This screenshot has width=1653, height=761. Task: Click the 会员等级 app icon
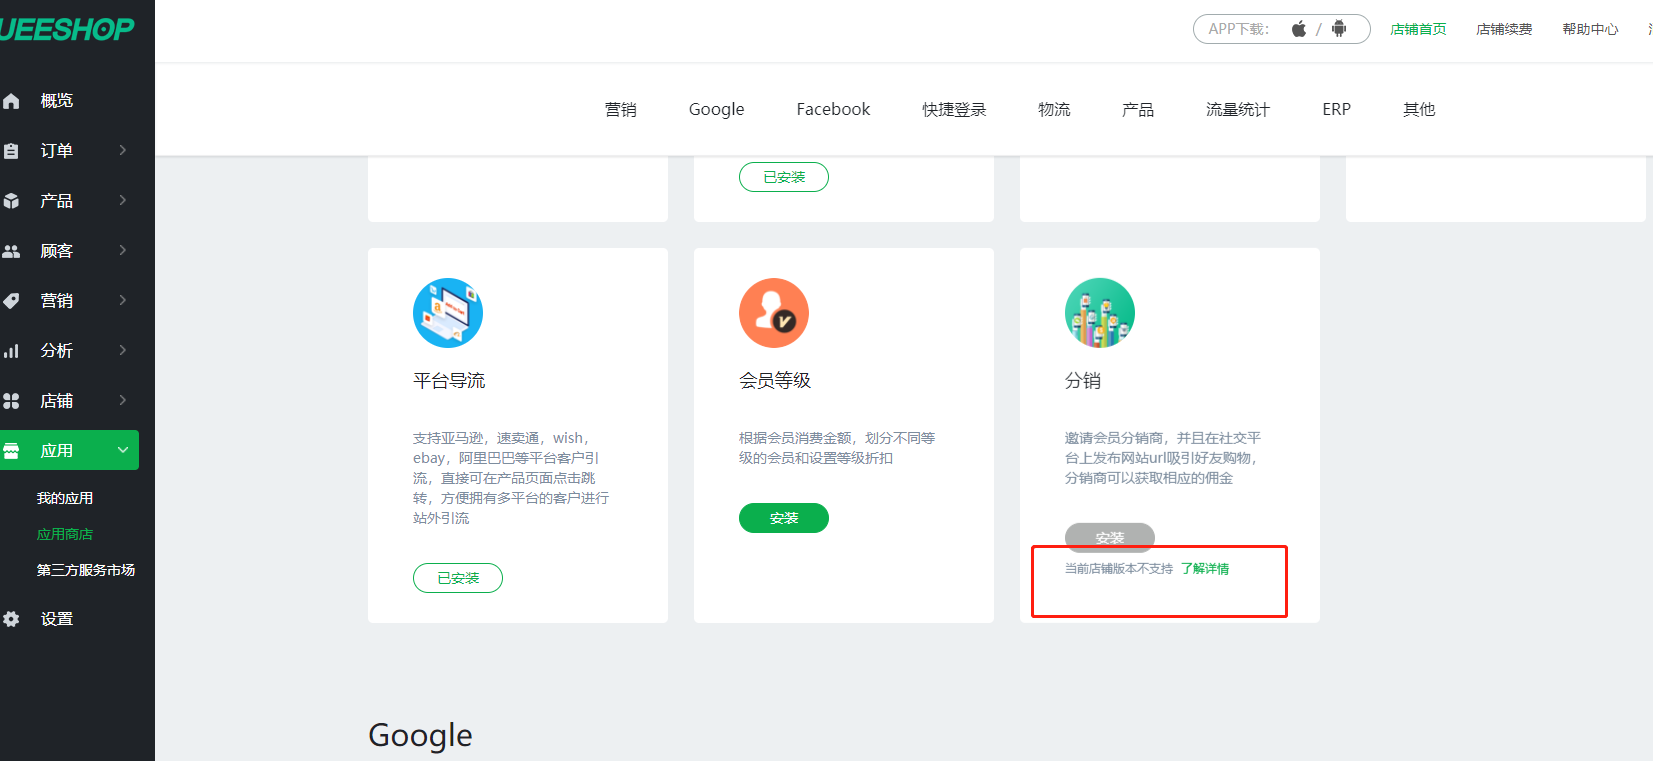pyautogui.click(x=773, y=313)
